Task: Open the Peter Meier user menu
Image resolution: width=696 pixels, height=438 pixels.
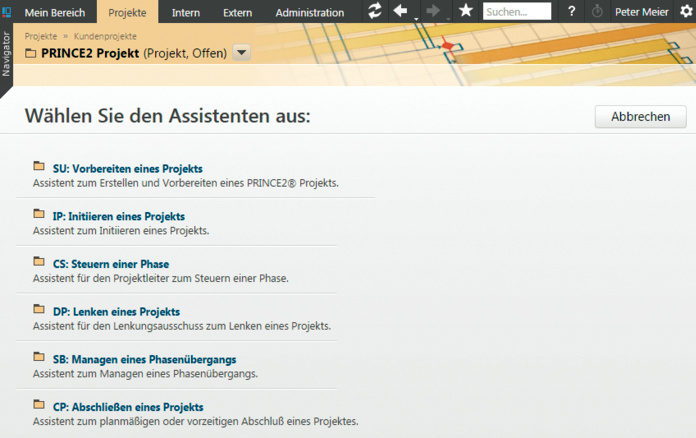Action: (x=642, y=12)
